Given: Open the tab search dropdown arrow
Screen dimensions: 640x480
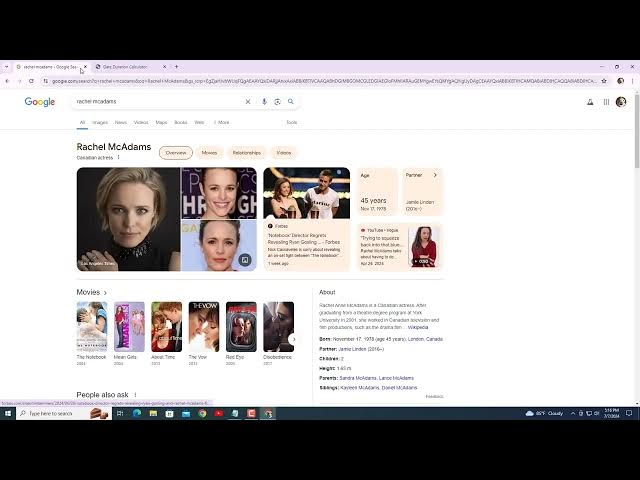Looking at the screenshot, I should 6,67.
